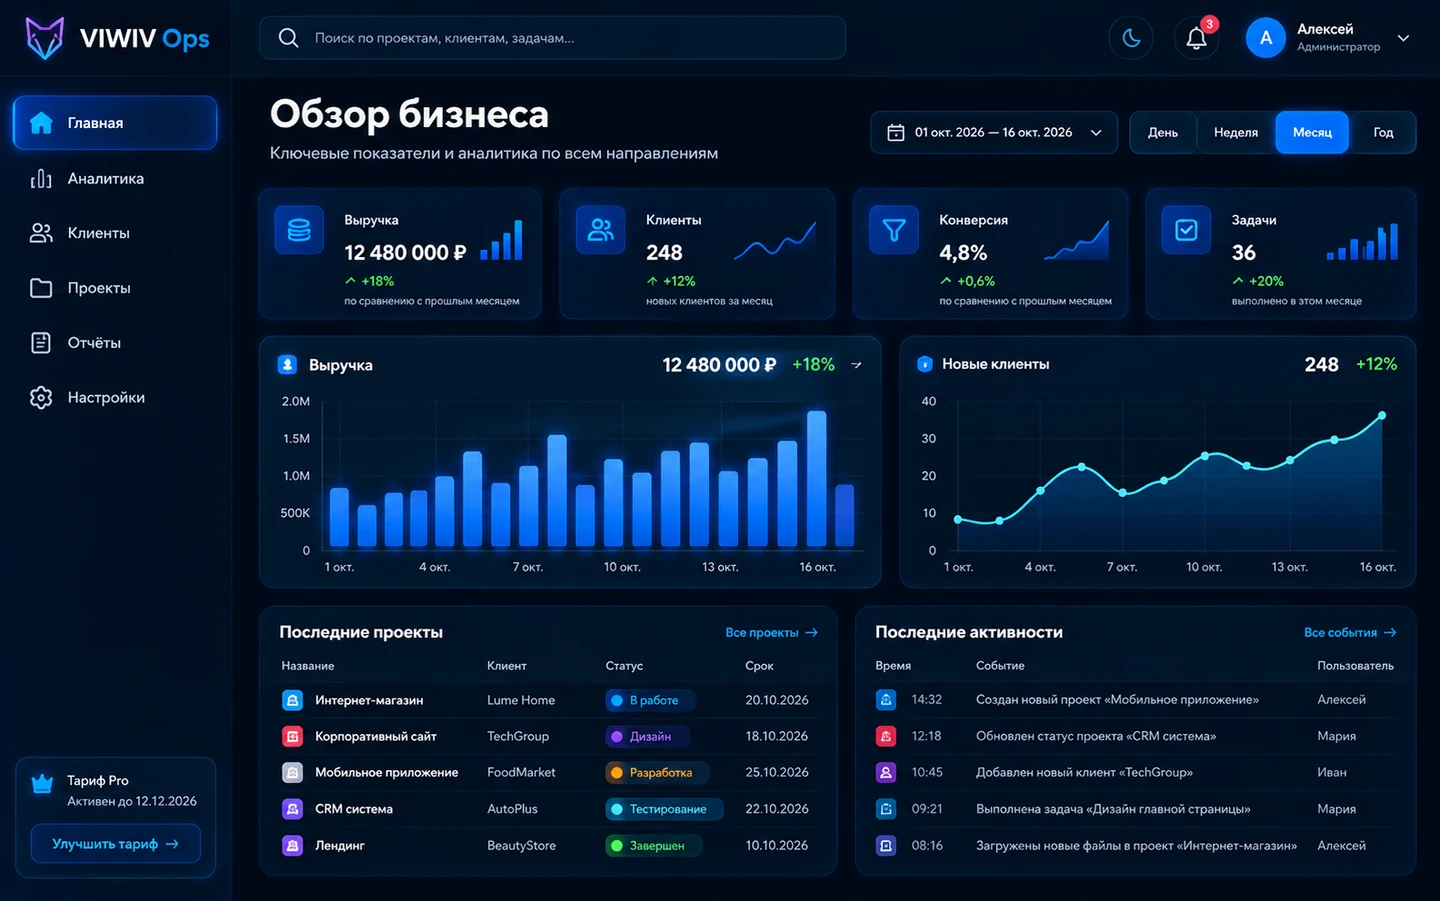Click the 12:18 activity icon
This screenshot has height=901, width=1440.
[x=886, y=736]
